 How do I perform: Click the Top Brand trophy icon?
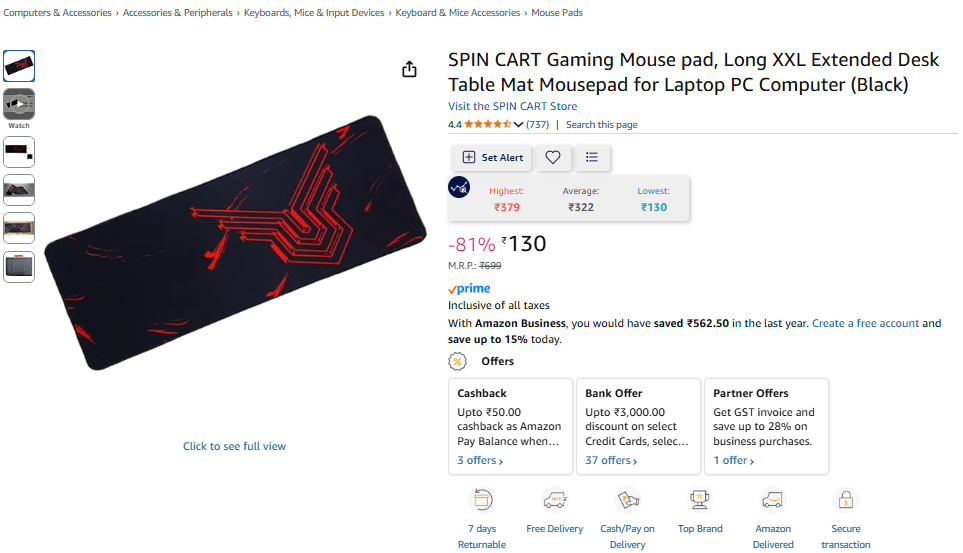click(700, 500)
